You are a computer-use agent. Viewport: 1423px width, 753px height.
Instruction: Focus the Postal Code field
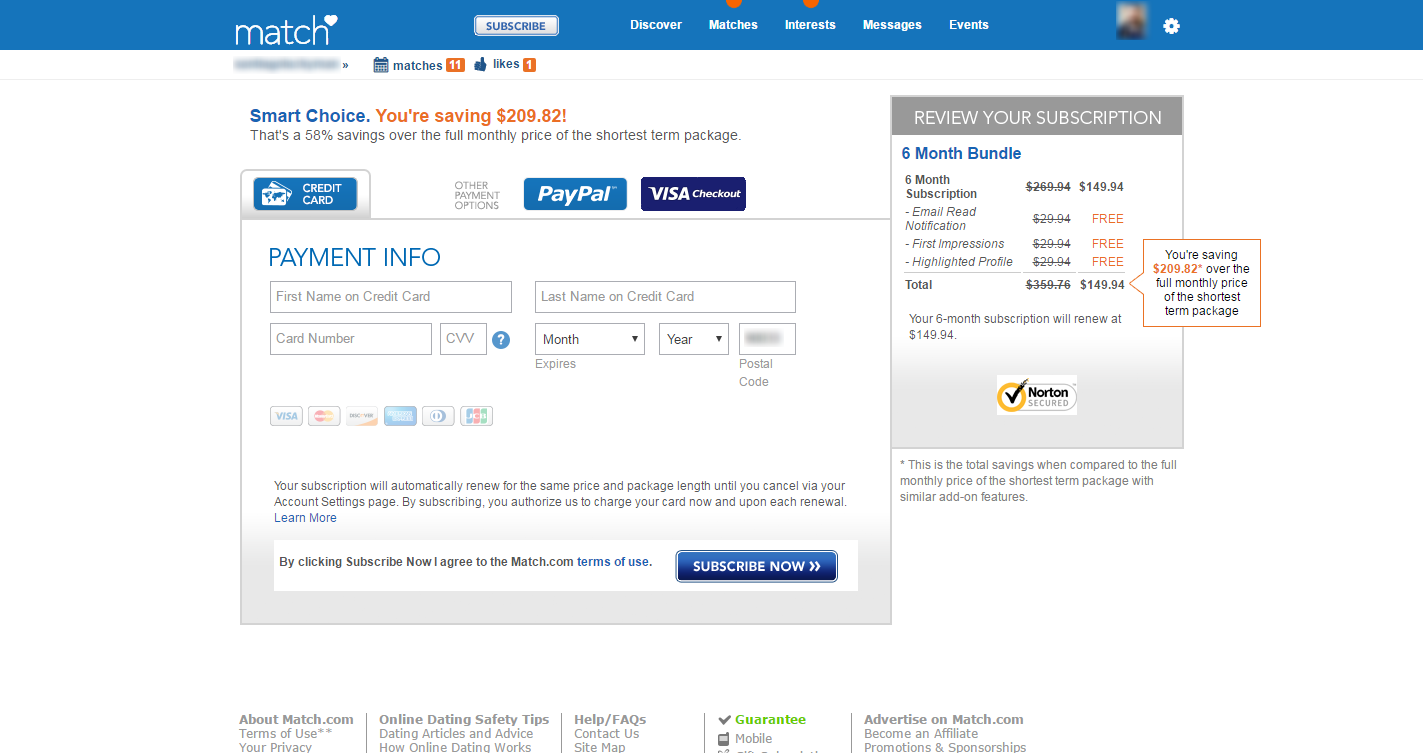767,339
